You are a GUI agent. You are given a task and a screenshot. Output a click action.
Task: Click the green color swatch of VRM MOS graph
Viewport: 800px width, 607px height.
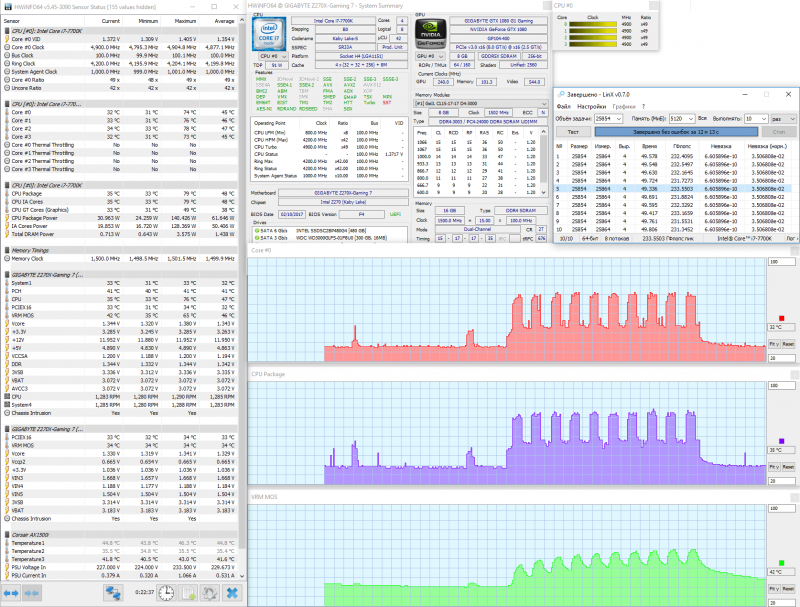[x=781, y=563]
